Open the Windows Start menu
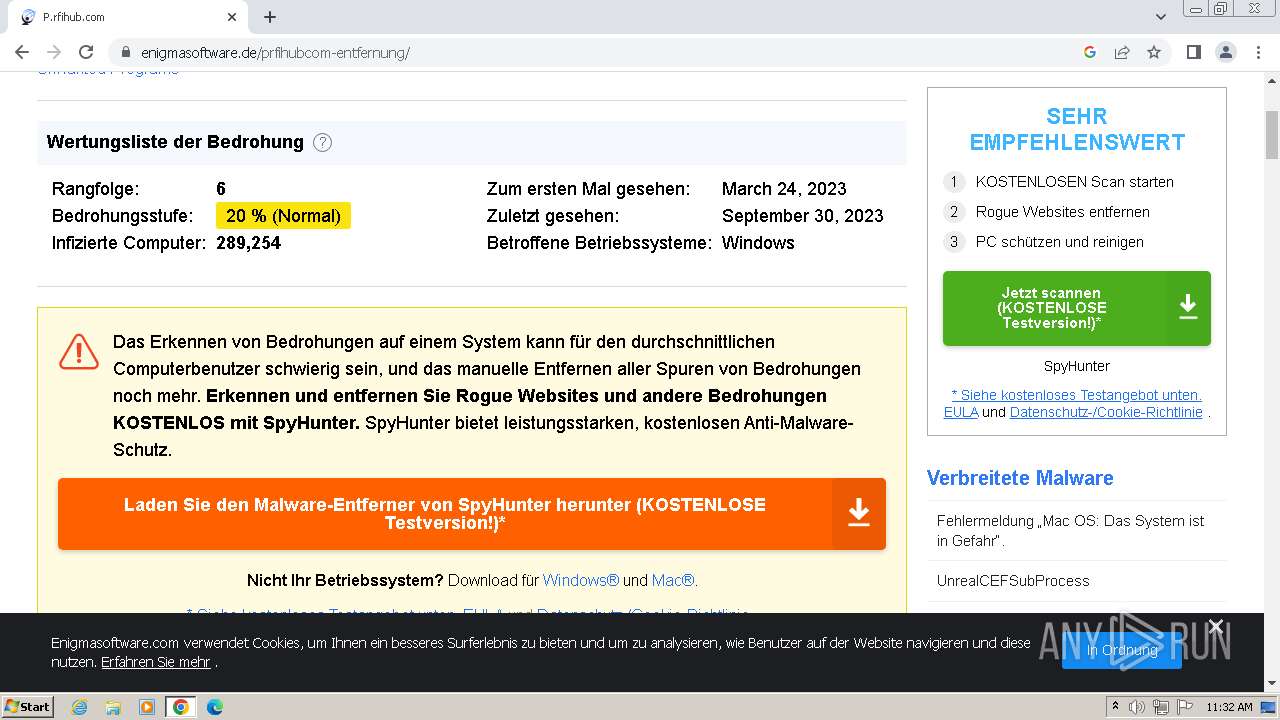 click(27, 707)
